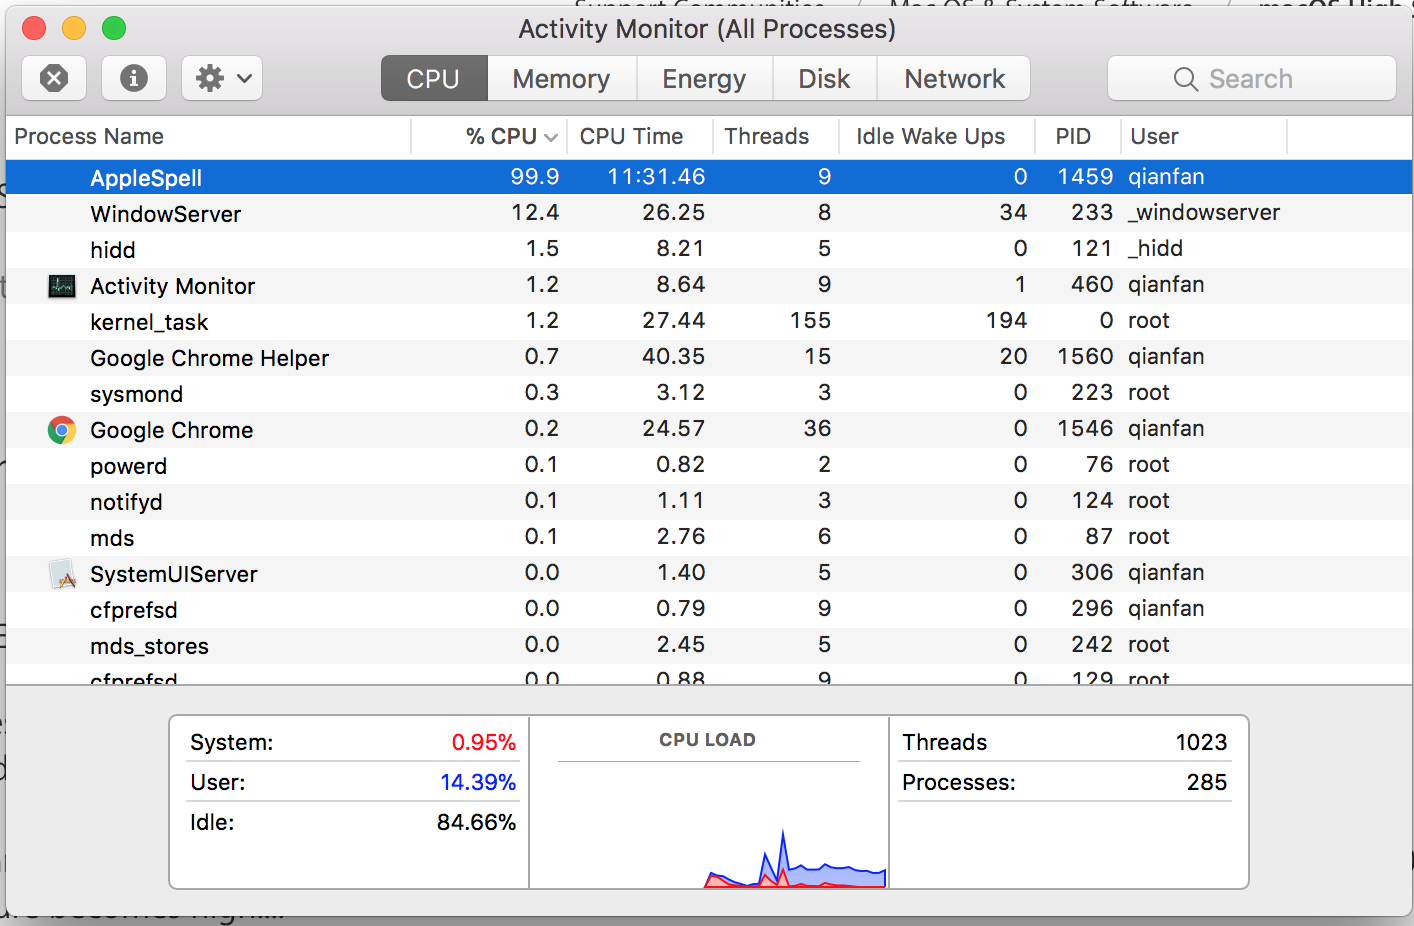Select the Google Chrome process name
Viewport: 1414px width, 926px height.
[x=171, y=430]
